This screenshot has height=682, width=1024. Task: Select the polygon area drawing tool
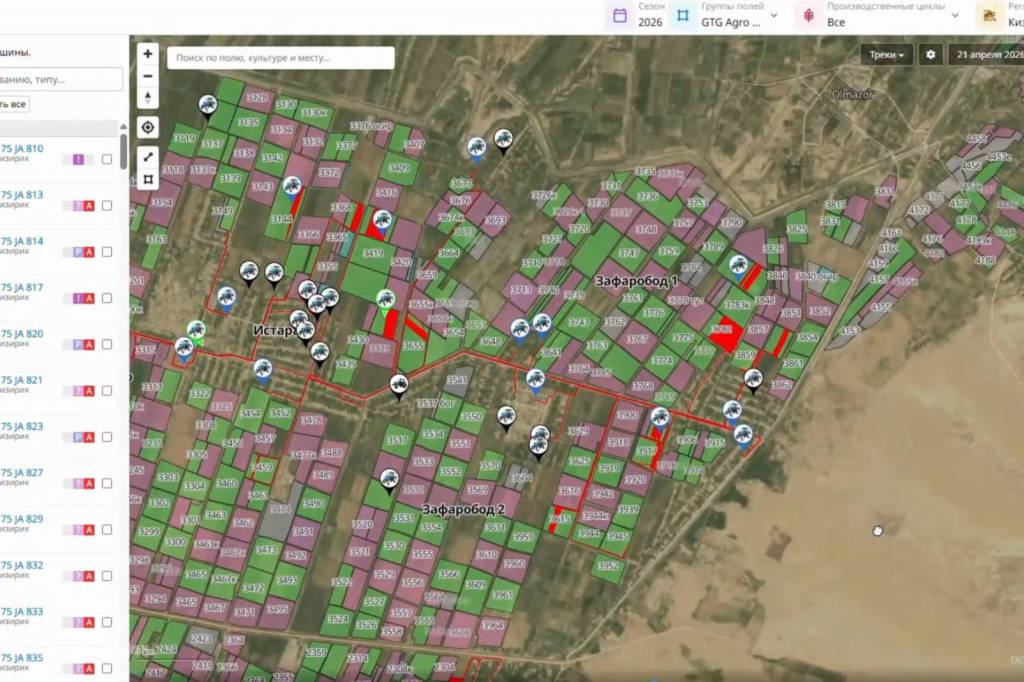[148, 180]
